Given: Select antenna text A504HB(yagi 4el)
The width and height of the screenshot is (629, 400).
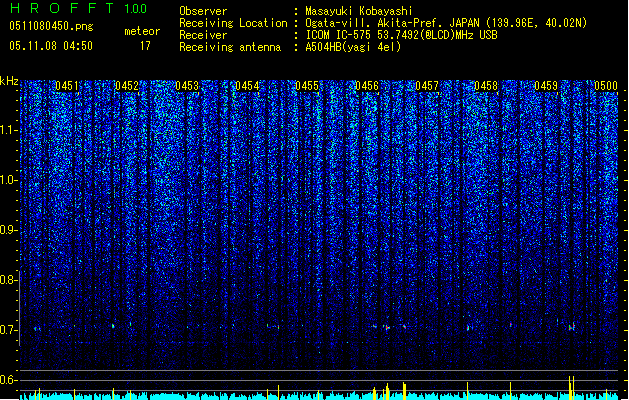Looking at the screenshot, I should (353, 47).
